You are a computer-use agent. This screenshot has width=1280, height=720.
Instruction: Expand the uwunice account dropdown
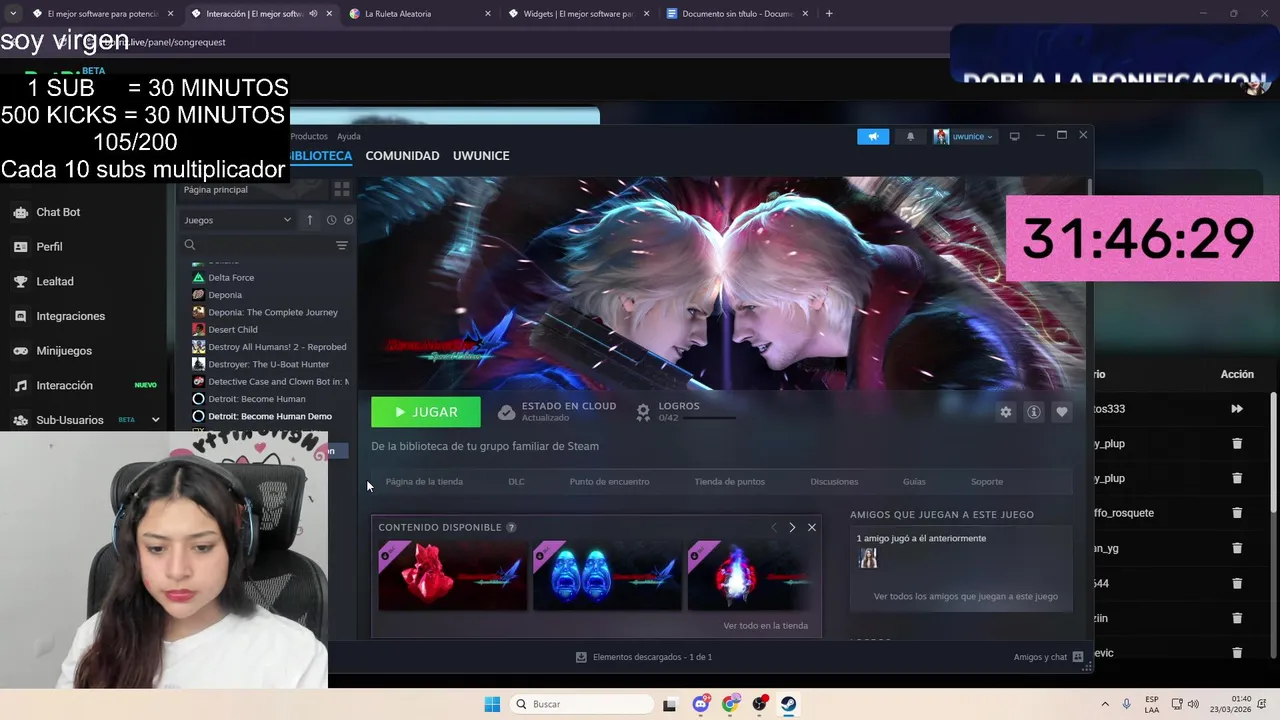(964, 136)
